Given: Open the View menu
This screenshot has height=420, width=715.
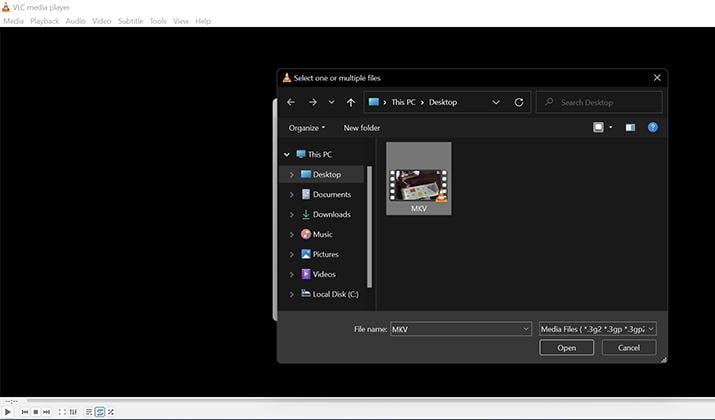Looking at the screenshot, I should (181, 21).
